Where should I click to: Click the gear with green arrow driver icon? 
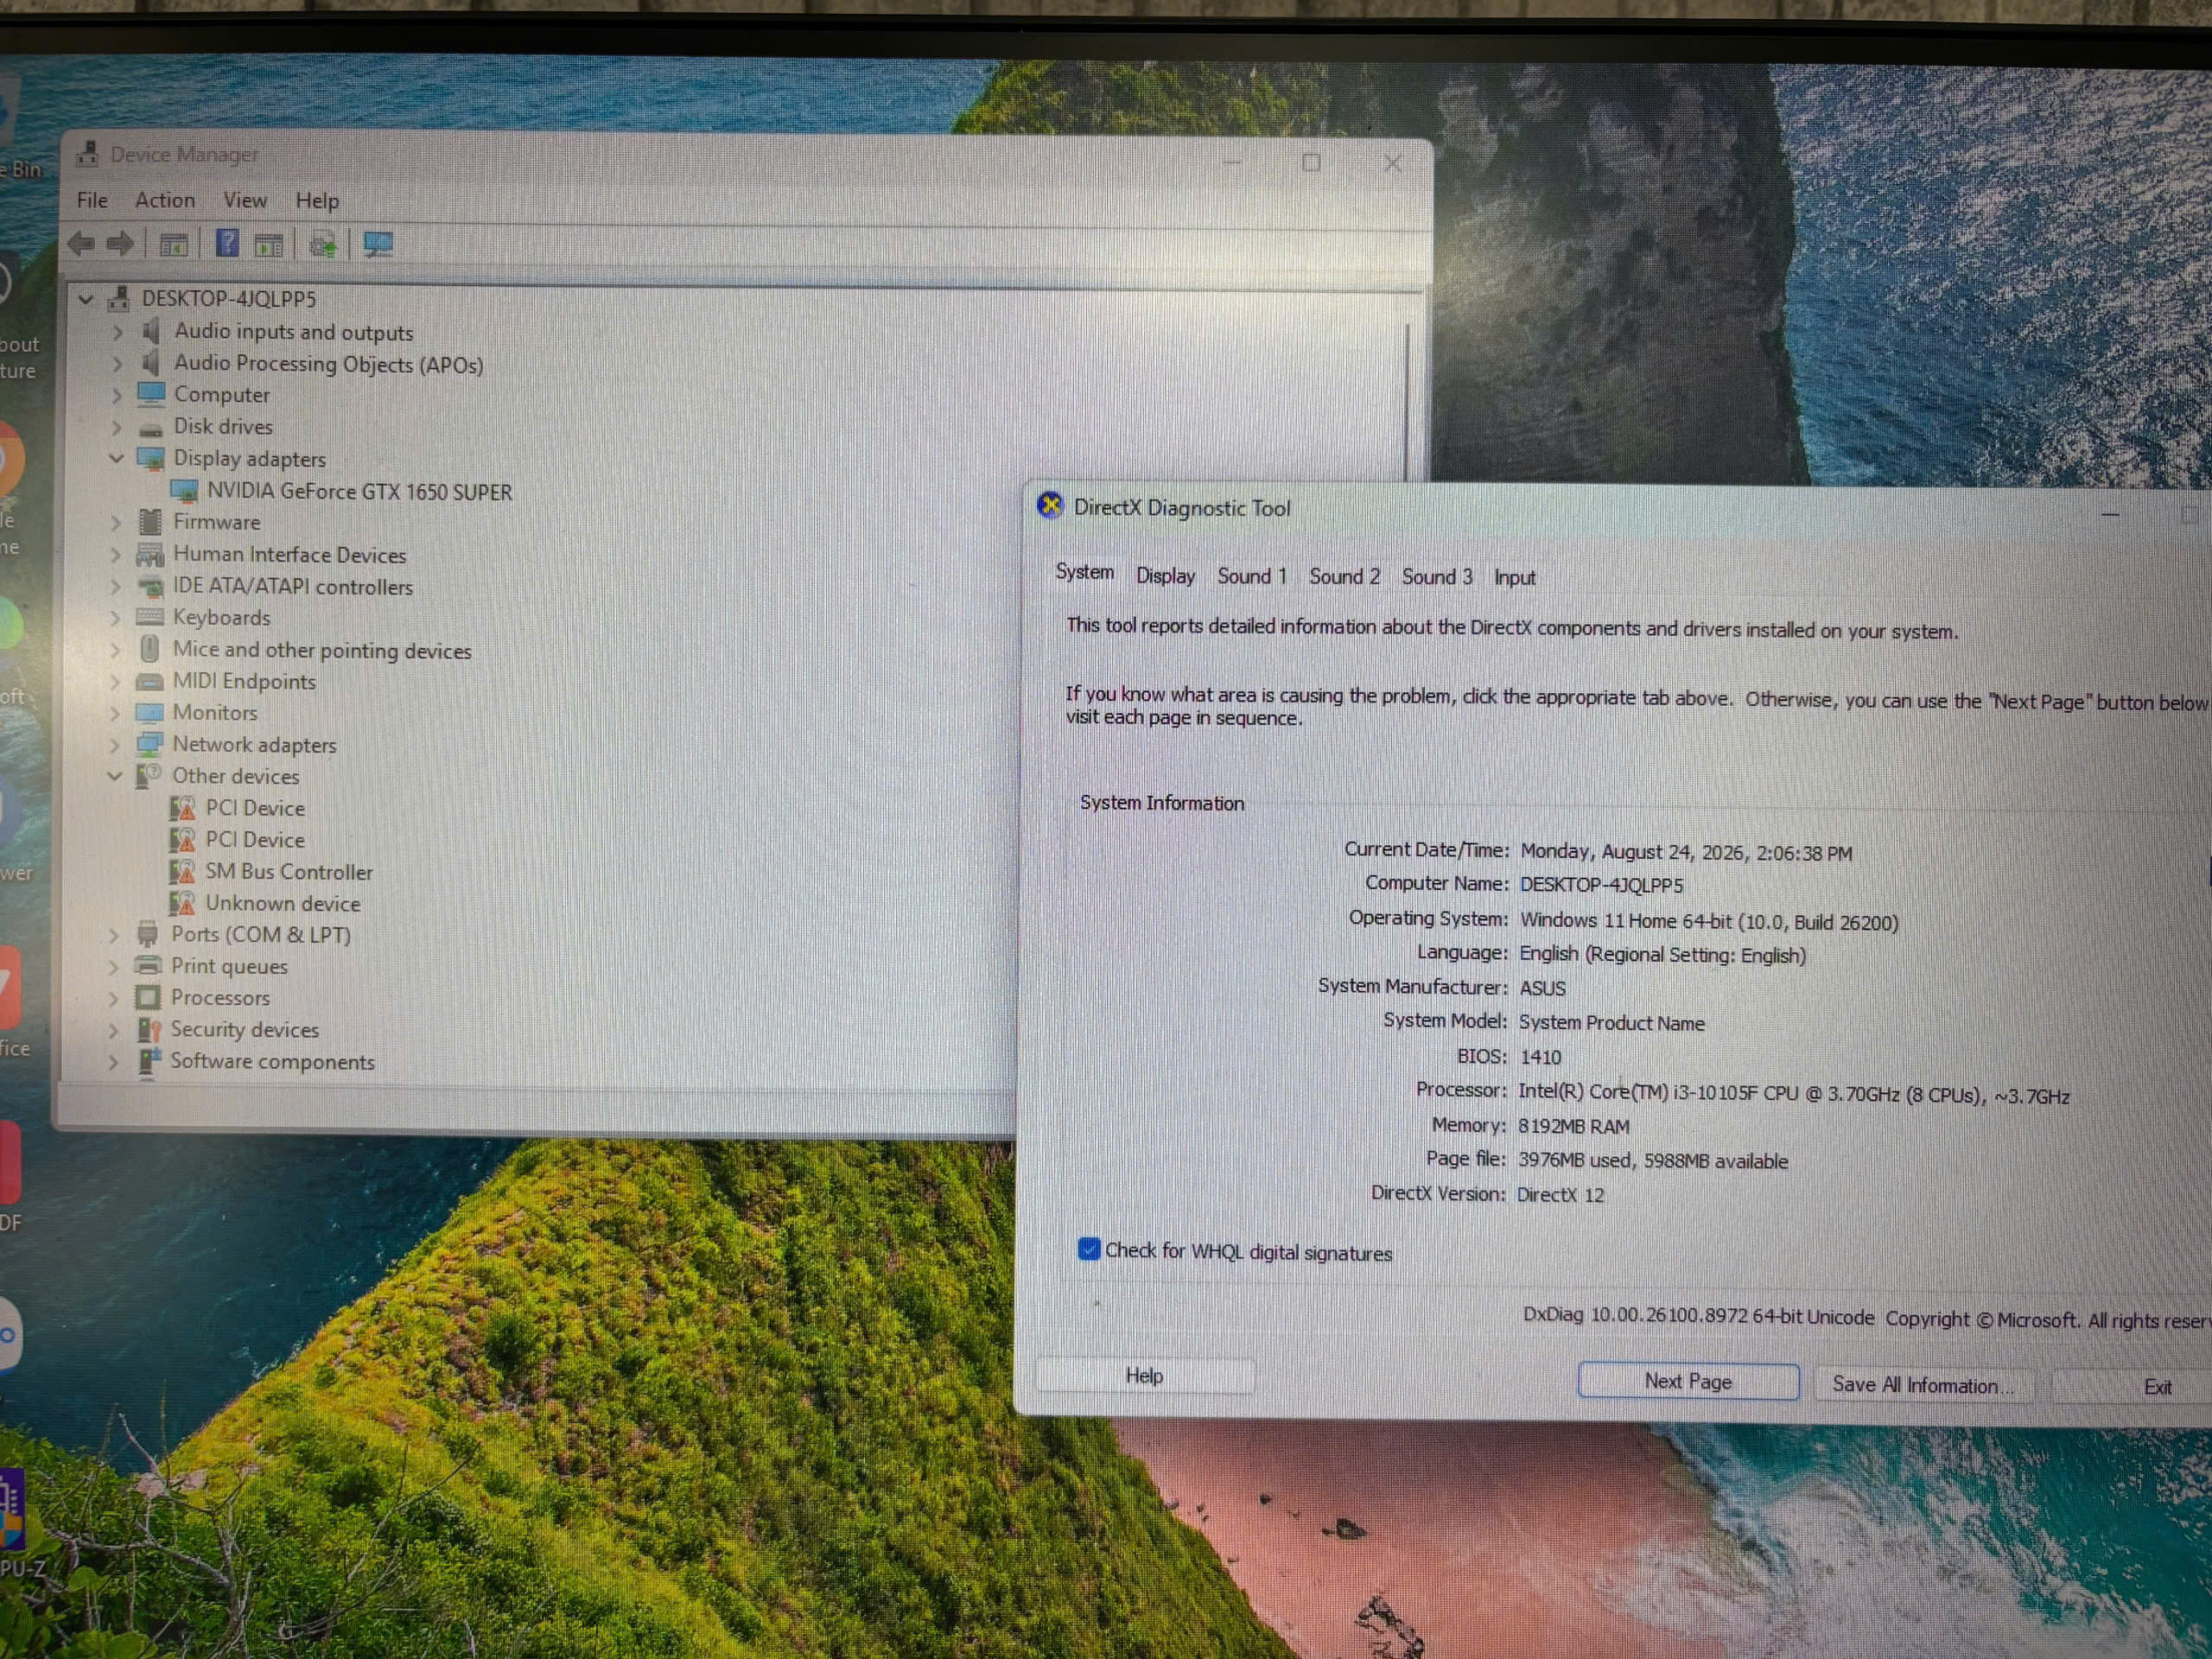click(323, 245)
